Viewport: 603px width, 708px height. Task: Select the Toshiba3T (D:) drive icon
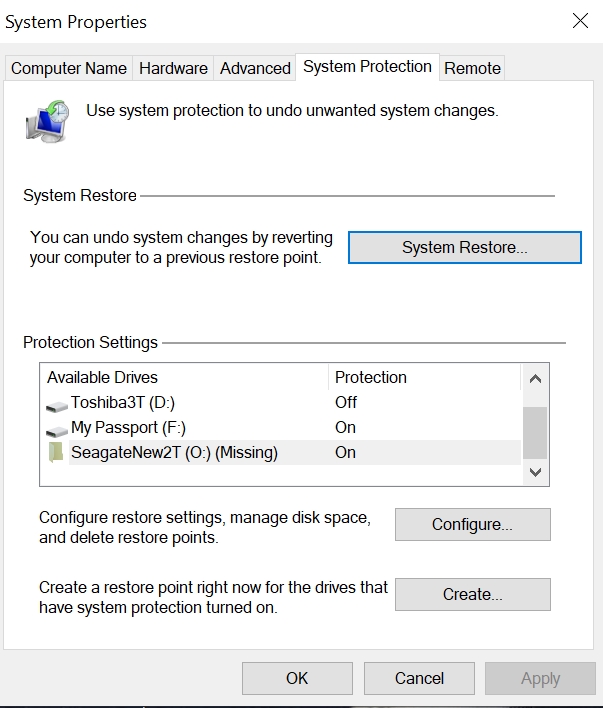click(57, 407)
